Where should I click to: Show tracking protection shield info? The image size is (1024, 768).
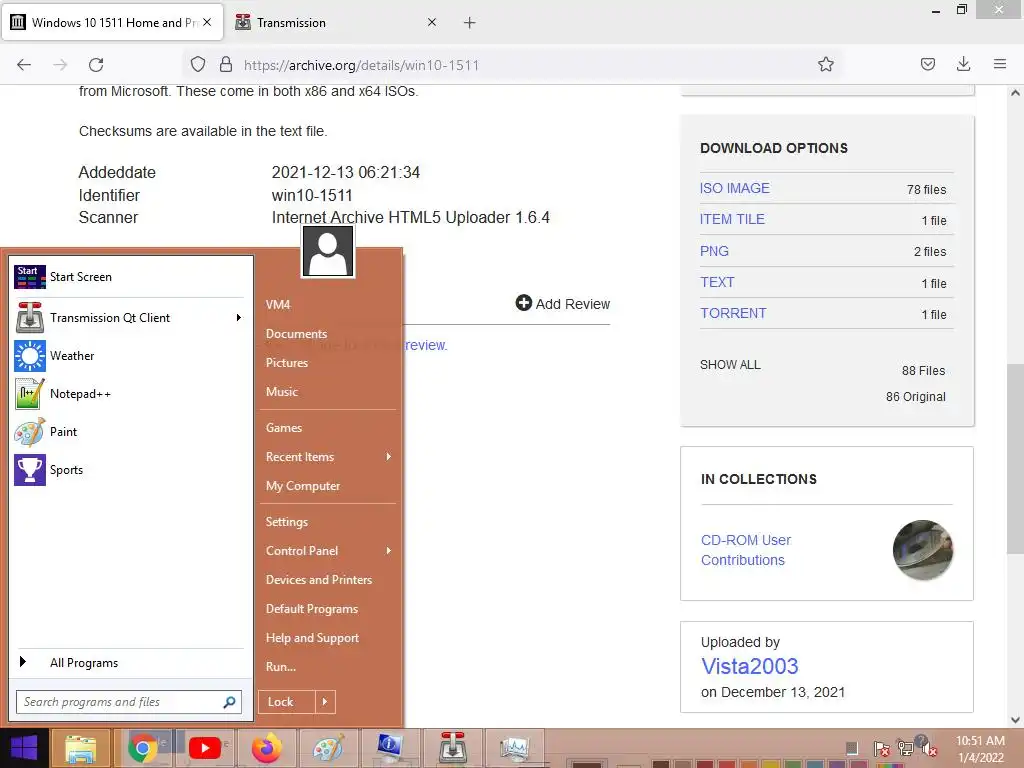click(198, 64)
